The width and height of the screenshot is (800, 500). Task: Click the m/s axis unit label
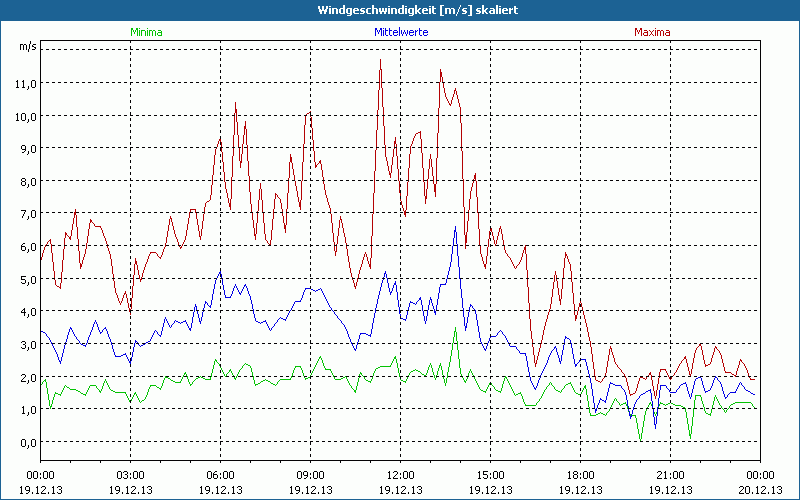point(28,46)
